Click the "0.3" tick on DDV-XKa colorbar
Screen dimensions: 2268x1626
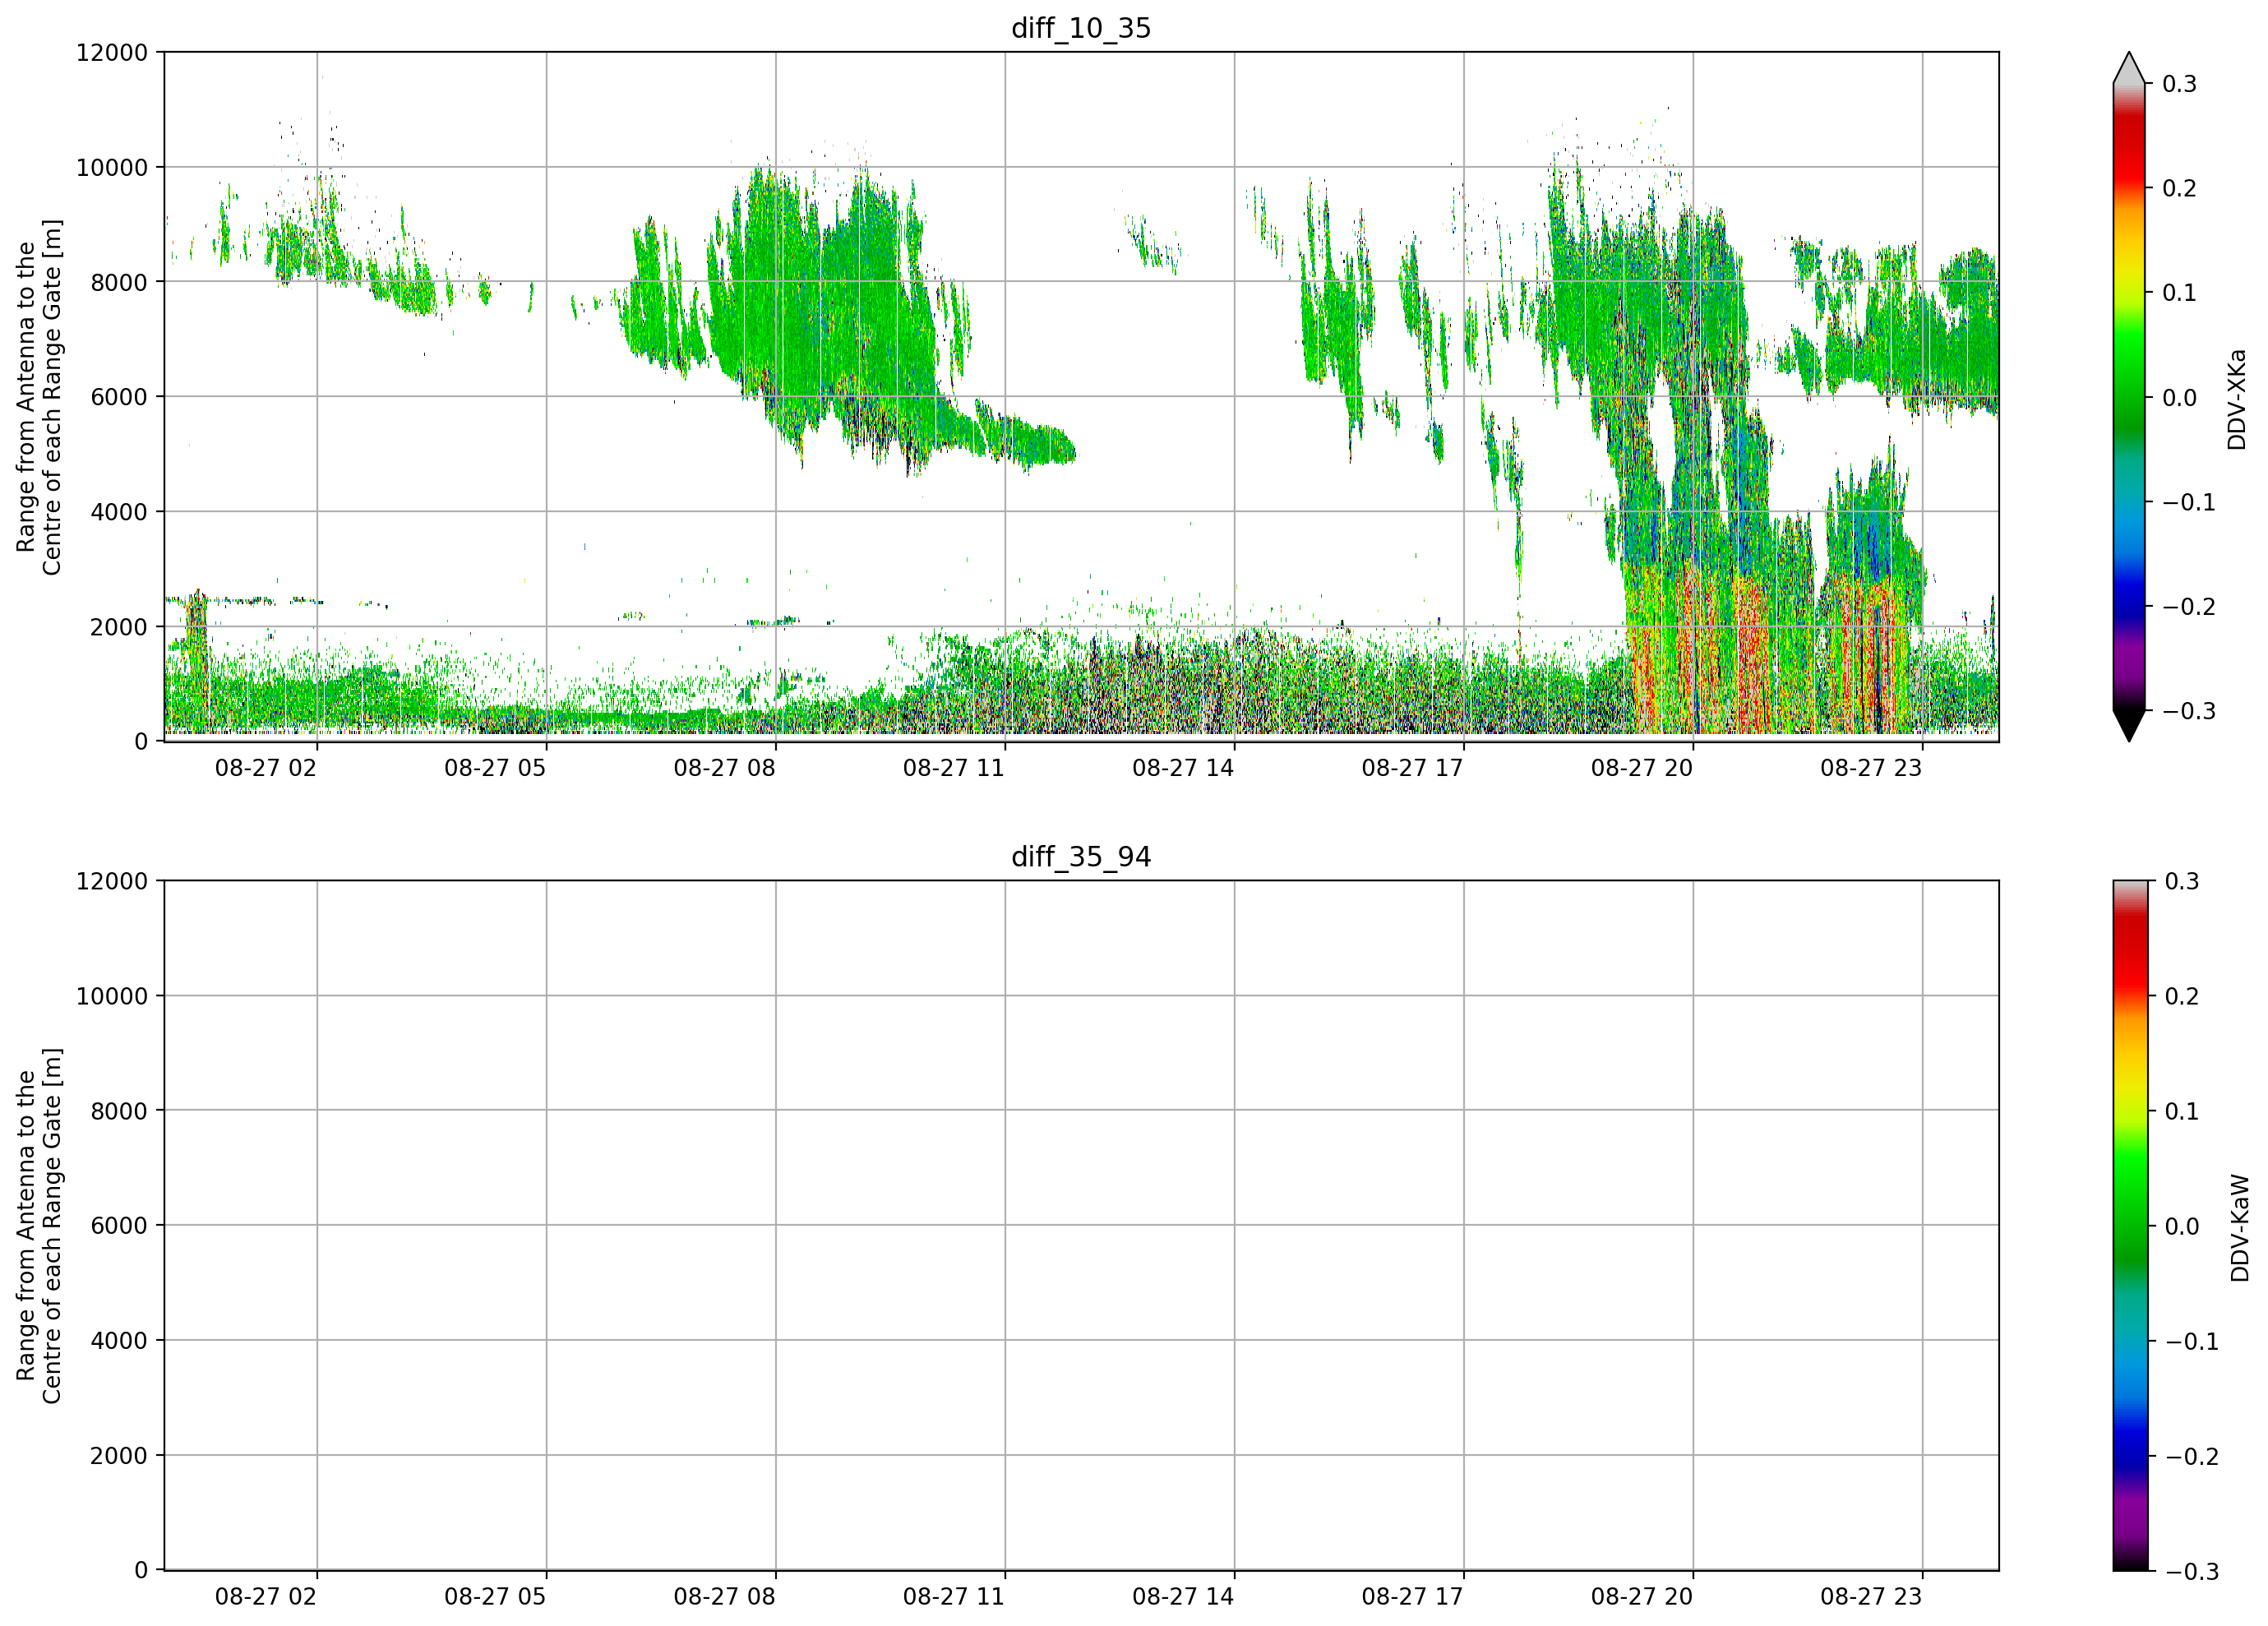[2180, 84]
